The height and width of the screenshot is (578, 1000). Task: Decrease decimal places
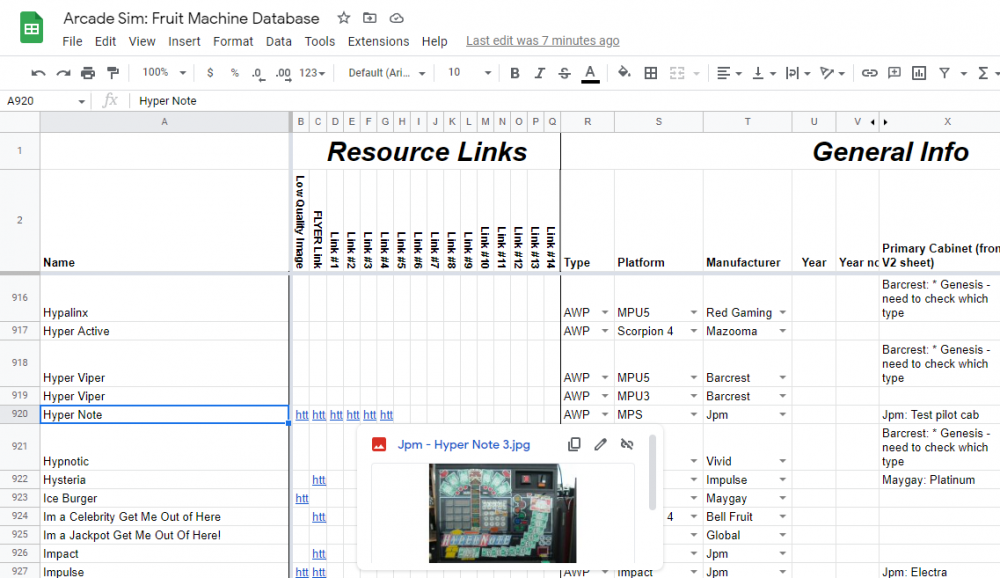pos(257,73)
